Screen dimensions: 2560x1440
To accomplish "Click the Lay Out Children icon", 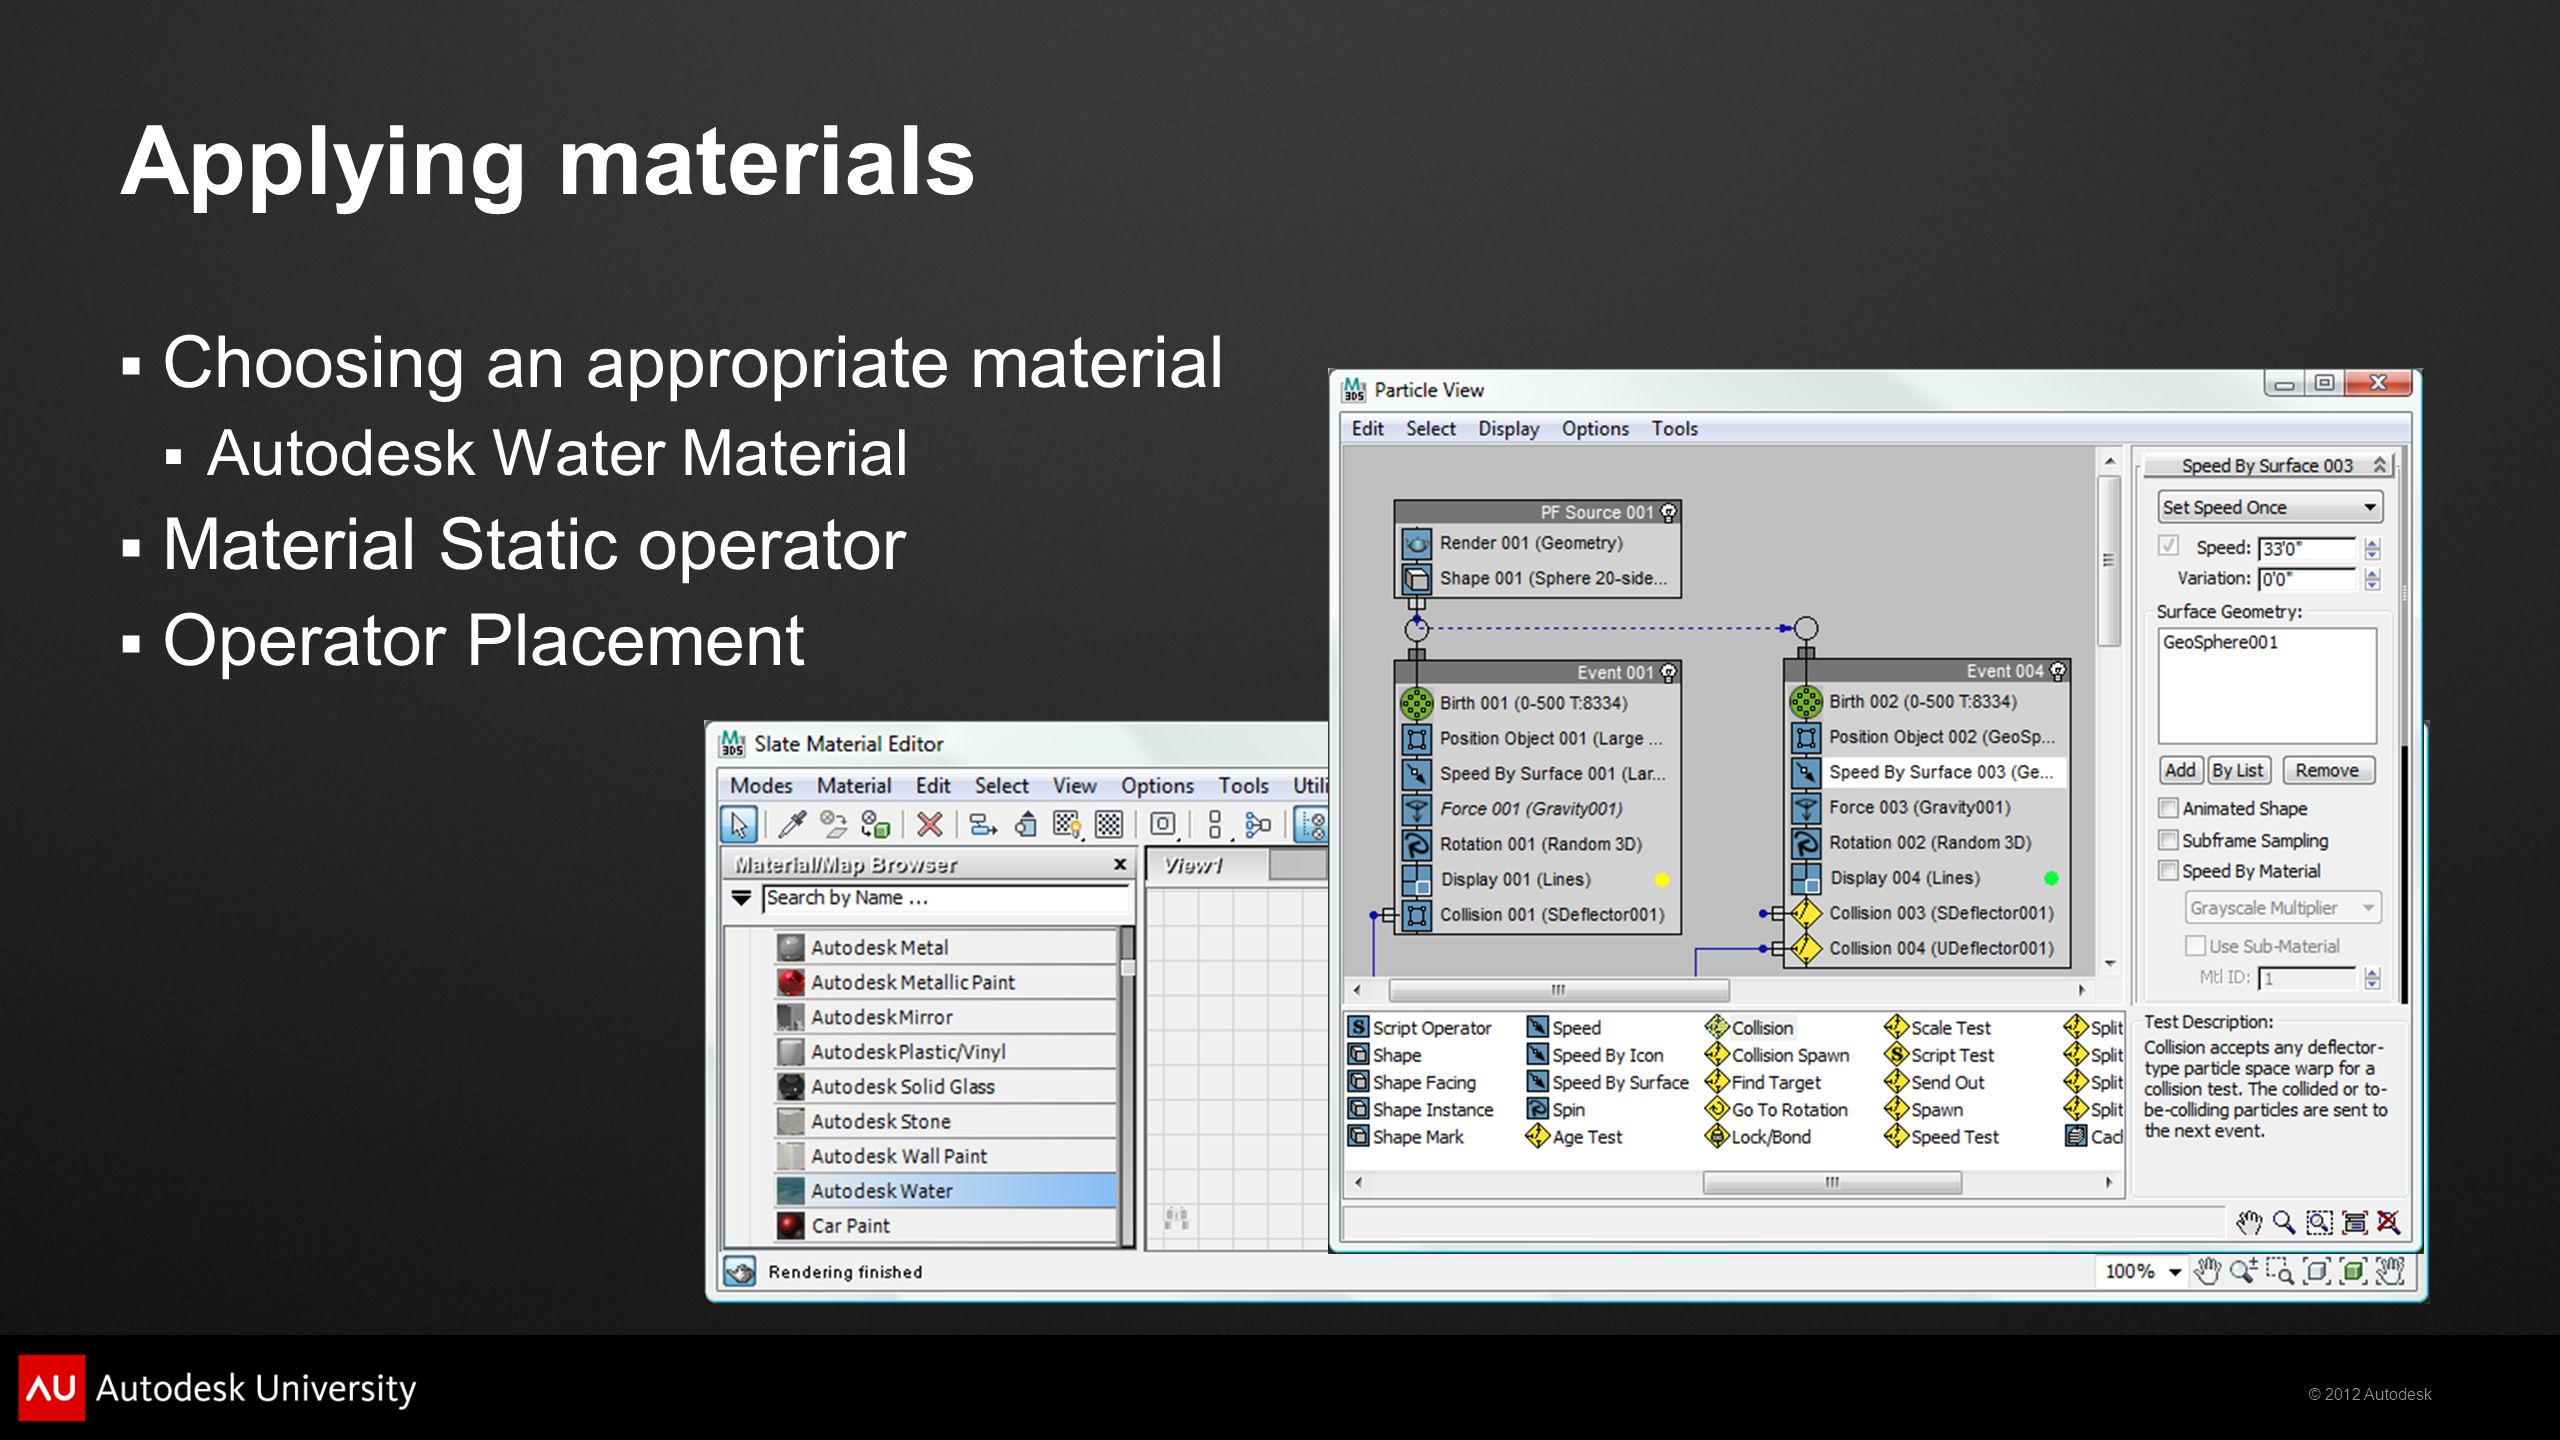I will pos(1258,824).
